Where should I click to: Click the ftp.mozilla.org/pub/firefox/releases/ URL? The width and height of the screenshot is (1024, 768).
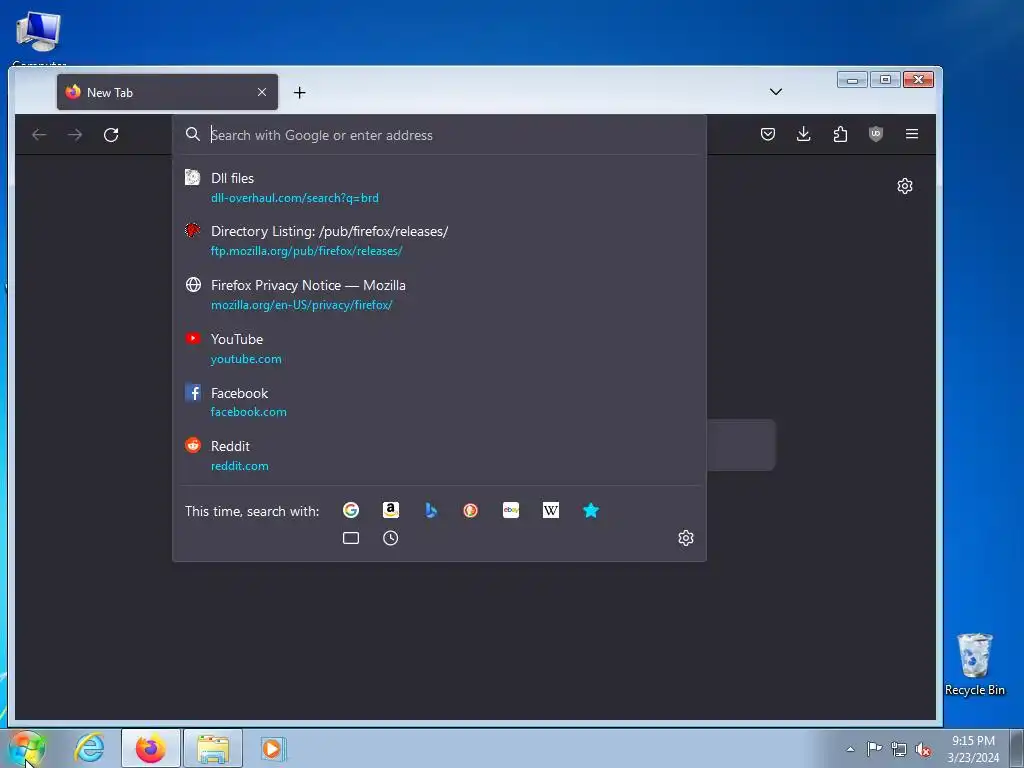(x=306, y=251)
